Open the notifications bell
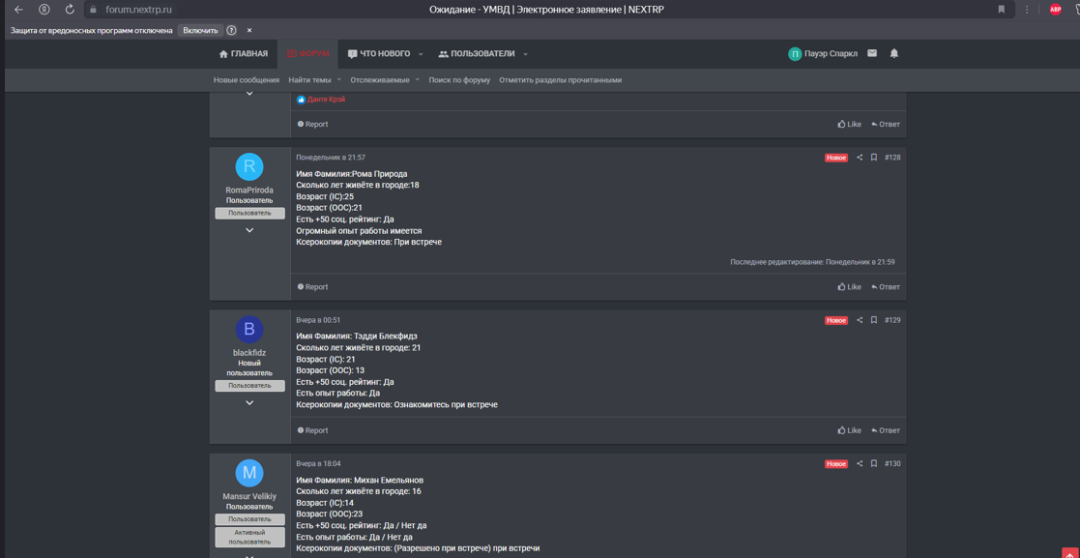Screen dimensions: 1080x558 click(894, 53)
